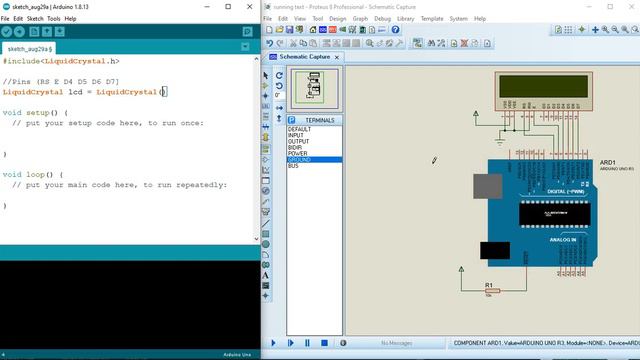
Task: Click Proteus New Project icon
Action: point(269,30)
